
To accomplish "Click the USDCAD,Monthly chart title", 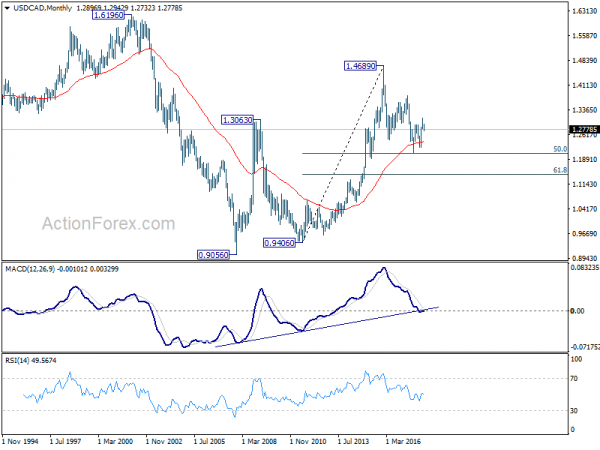I will [42, 8].
